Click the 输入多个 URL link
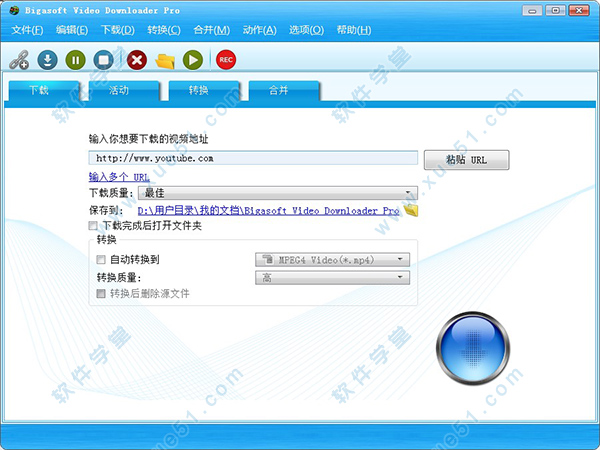The width and height of the screenshot is (600, 450). tap(119, 176)
